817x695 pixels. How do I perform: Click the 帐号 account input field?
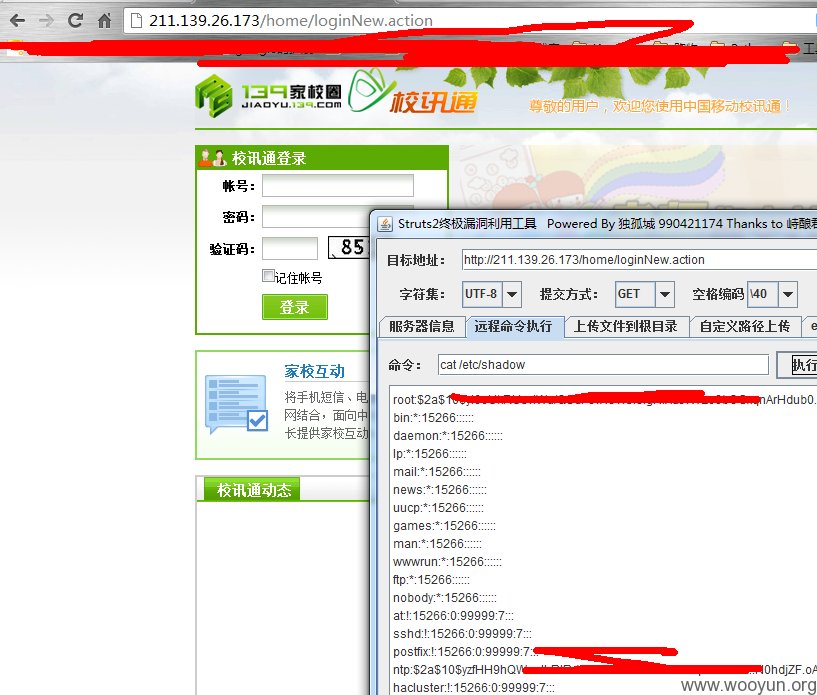pyautogui.click(x=338, y=186)
